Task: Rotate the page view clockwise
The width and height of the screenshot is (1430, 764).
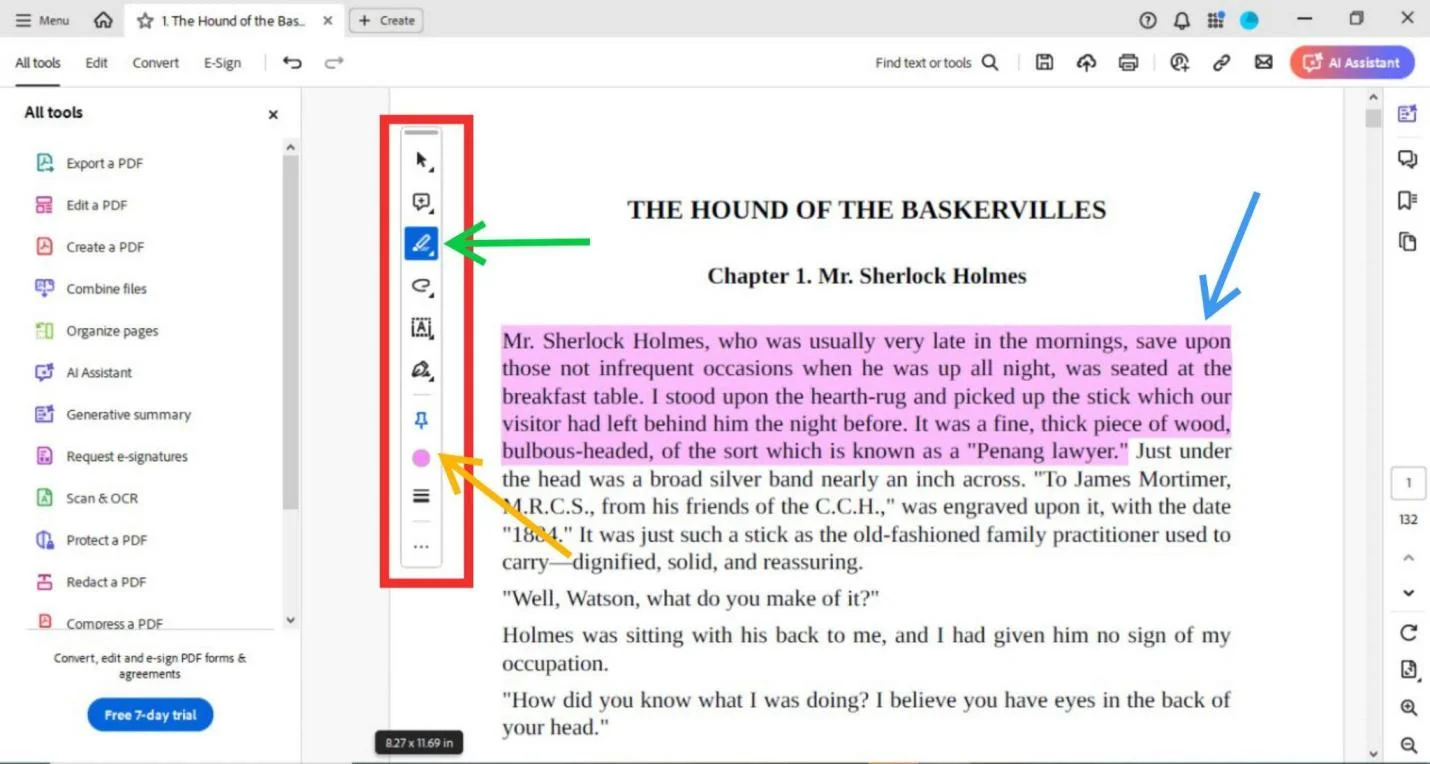Action: 1409,632
